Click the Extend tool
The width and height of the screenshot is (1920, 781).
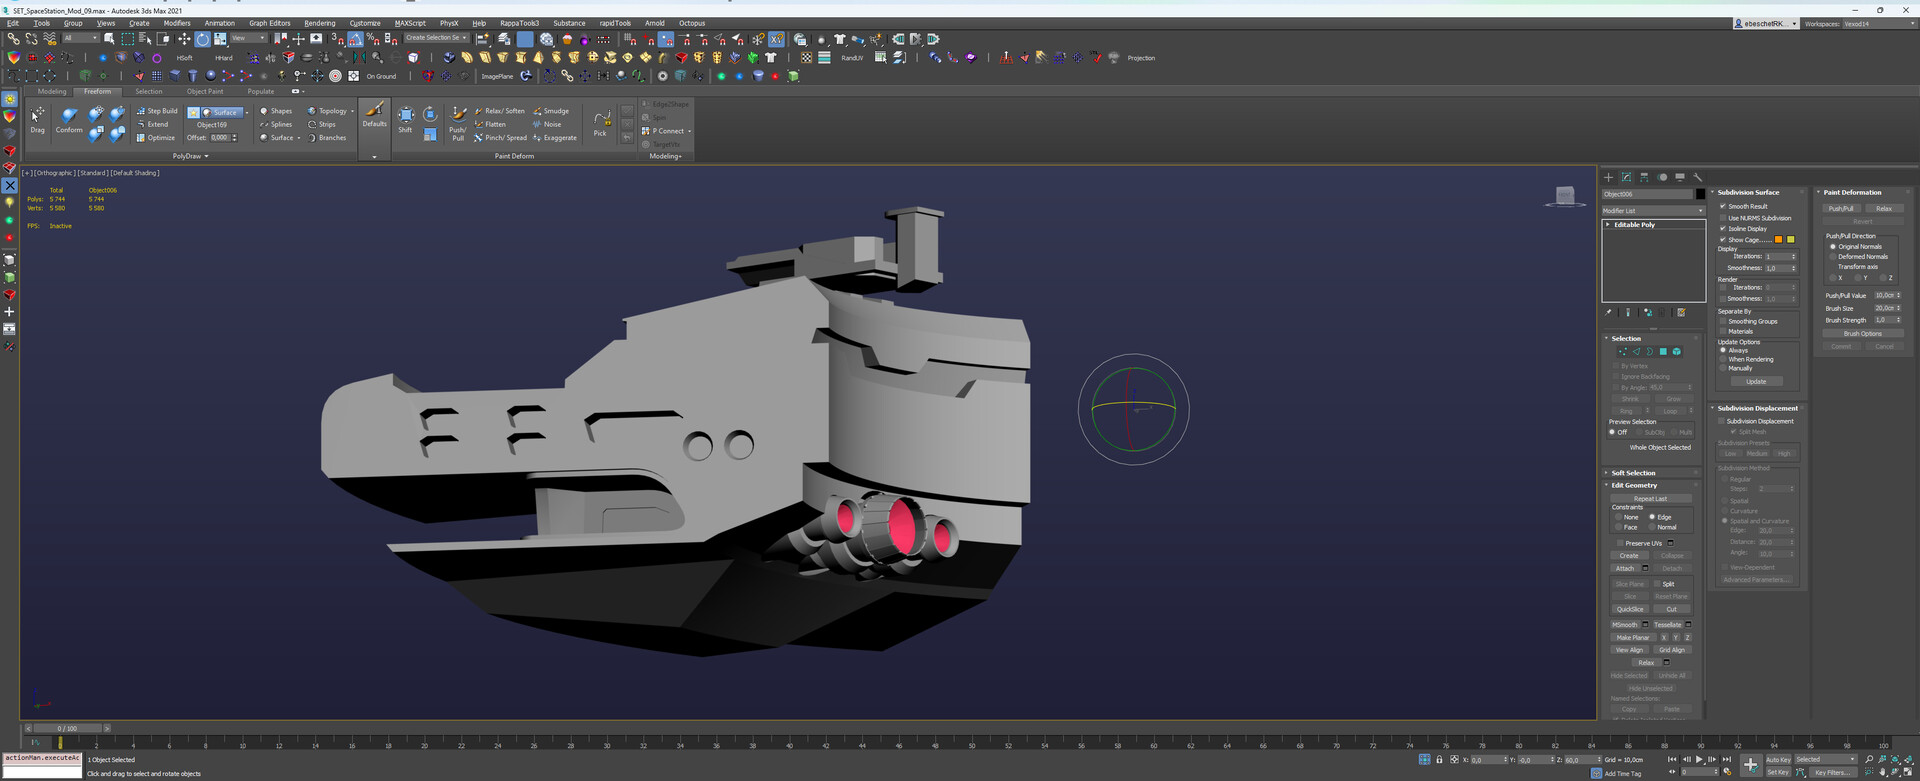point(153,124)
